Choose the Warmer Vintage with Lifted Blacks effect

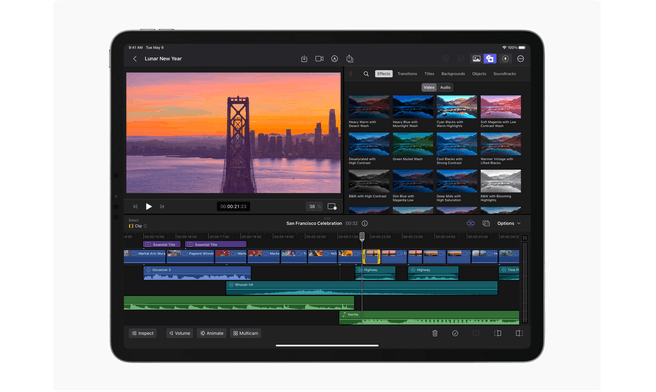click(x=501, y=148)
